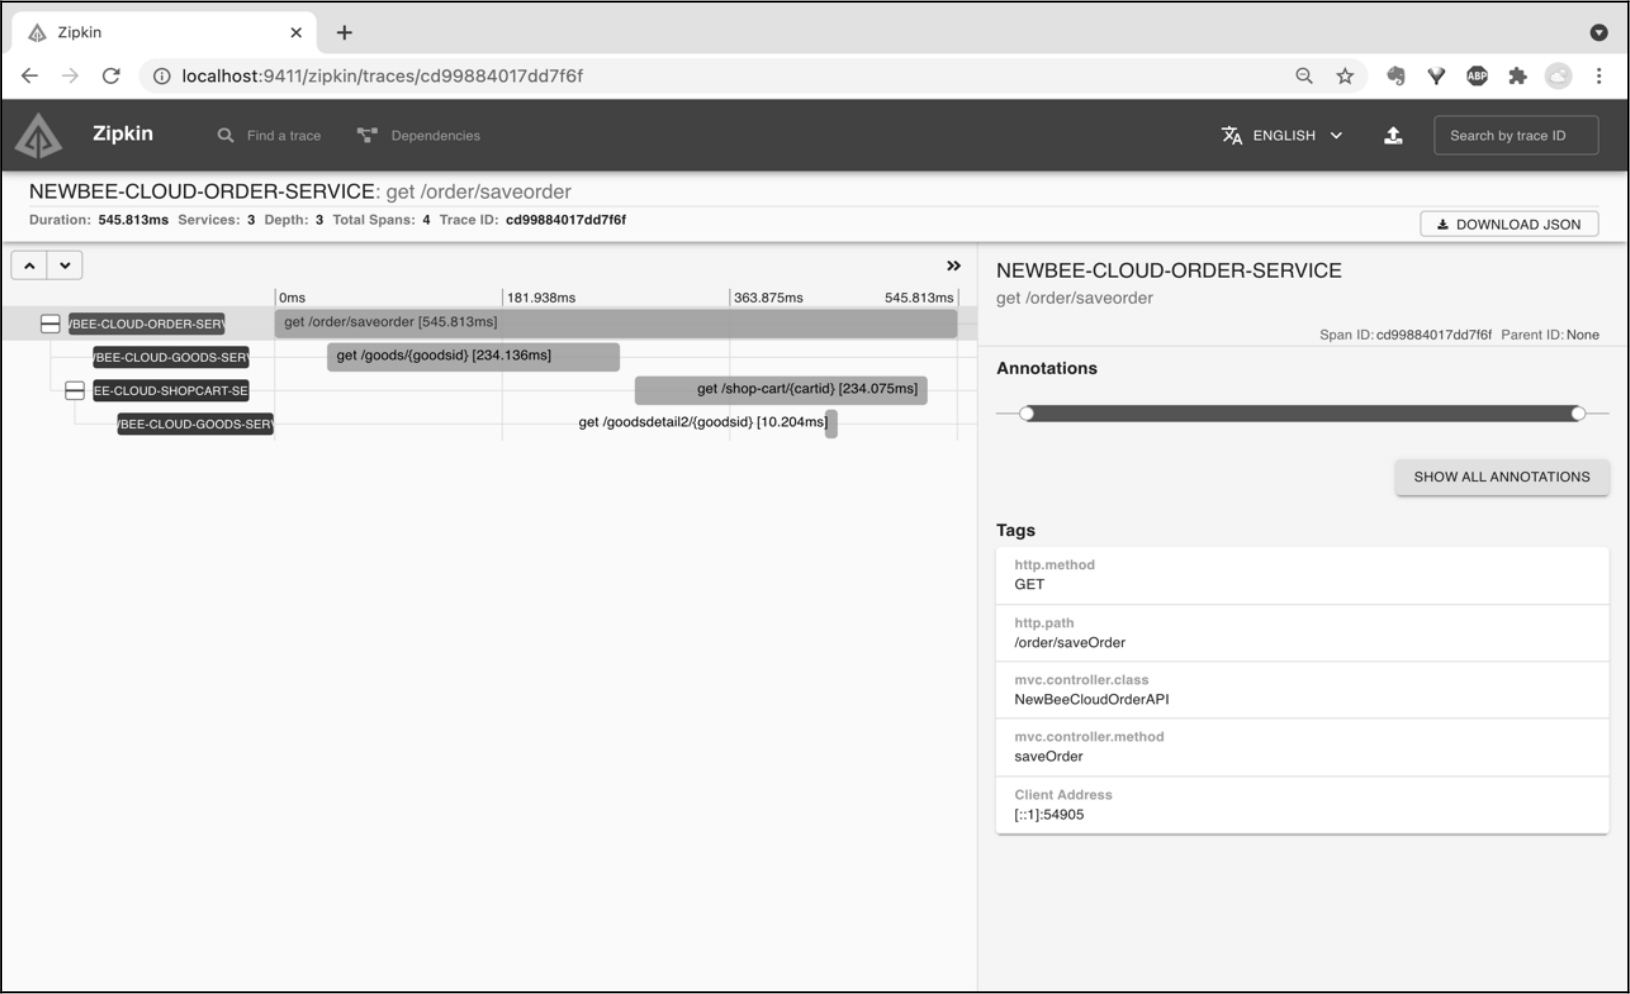The width and height of the screenshot is (1630, 994).
Task: Click the /order/saveOrder http.path value
Action: click(x=1070, y=643)
